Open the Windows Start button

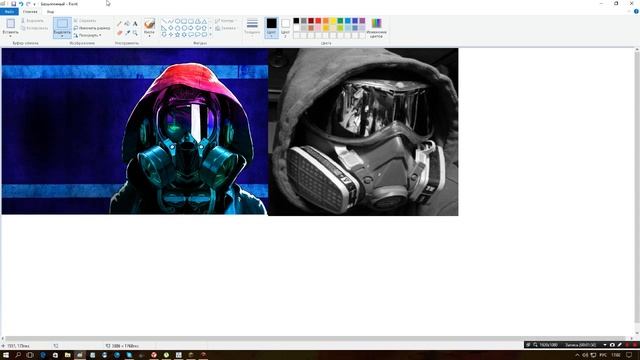click(6, 355)
